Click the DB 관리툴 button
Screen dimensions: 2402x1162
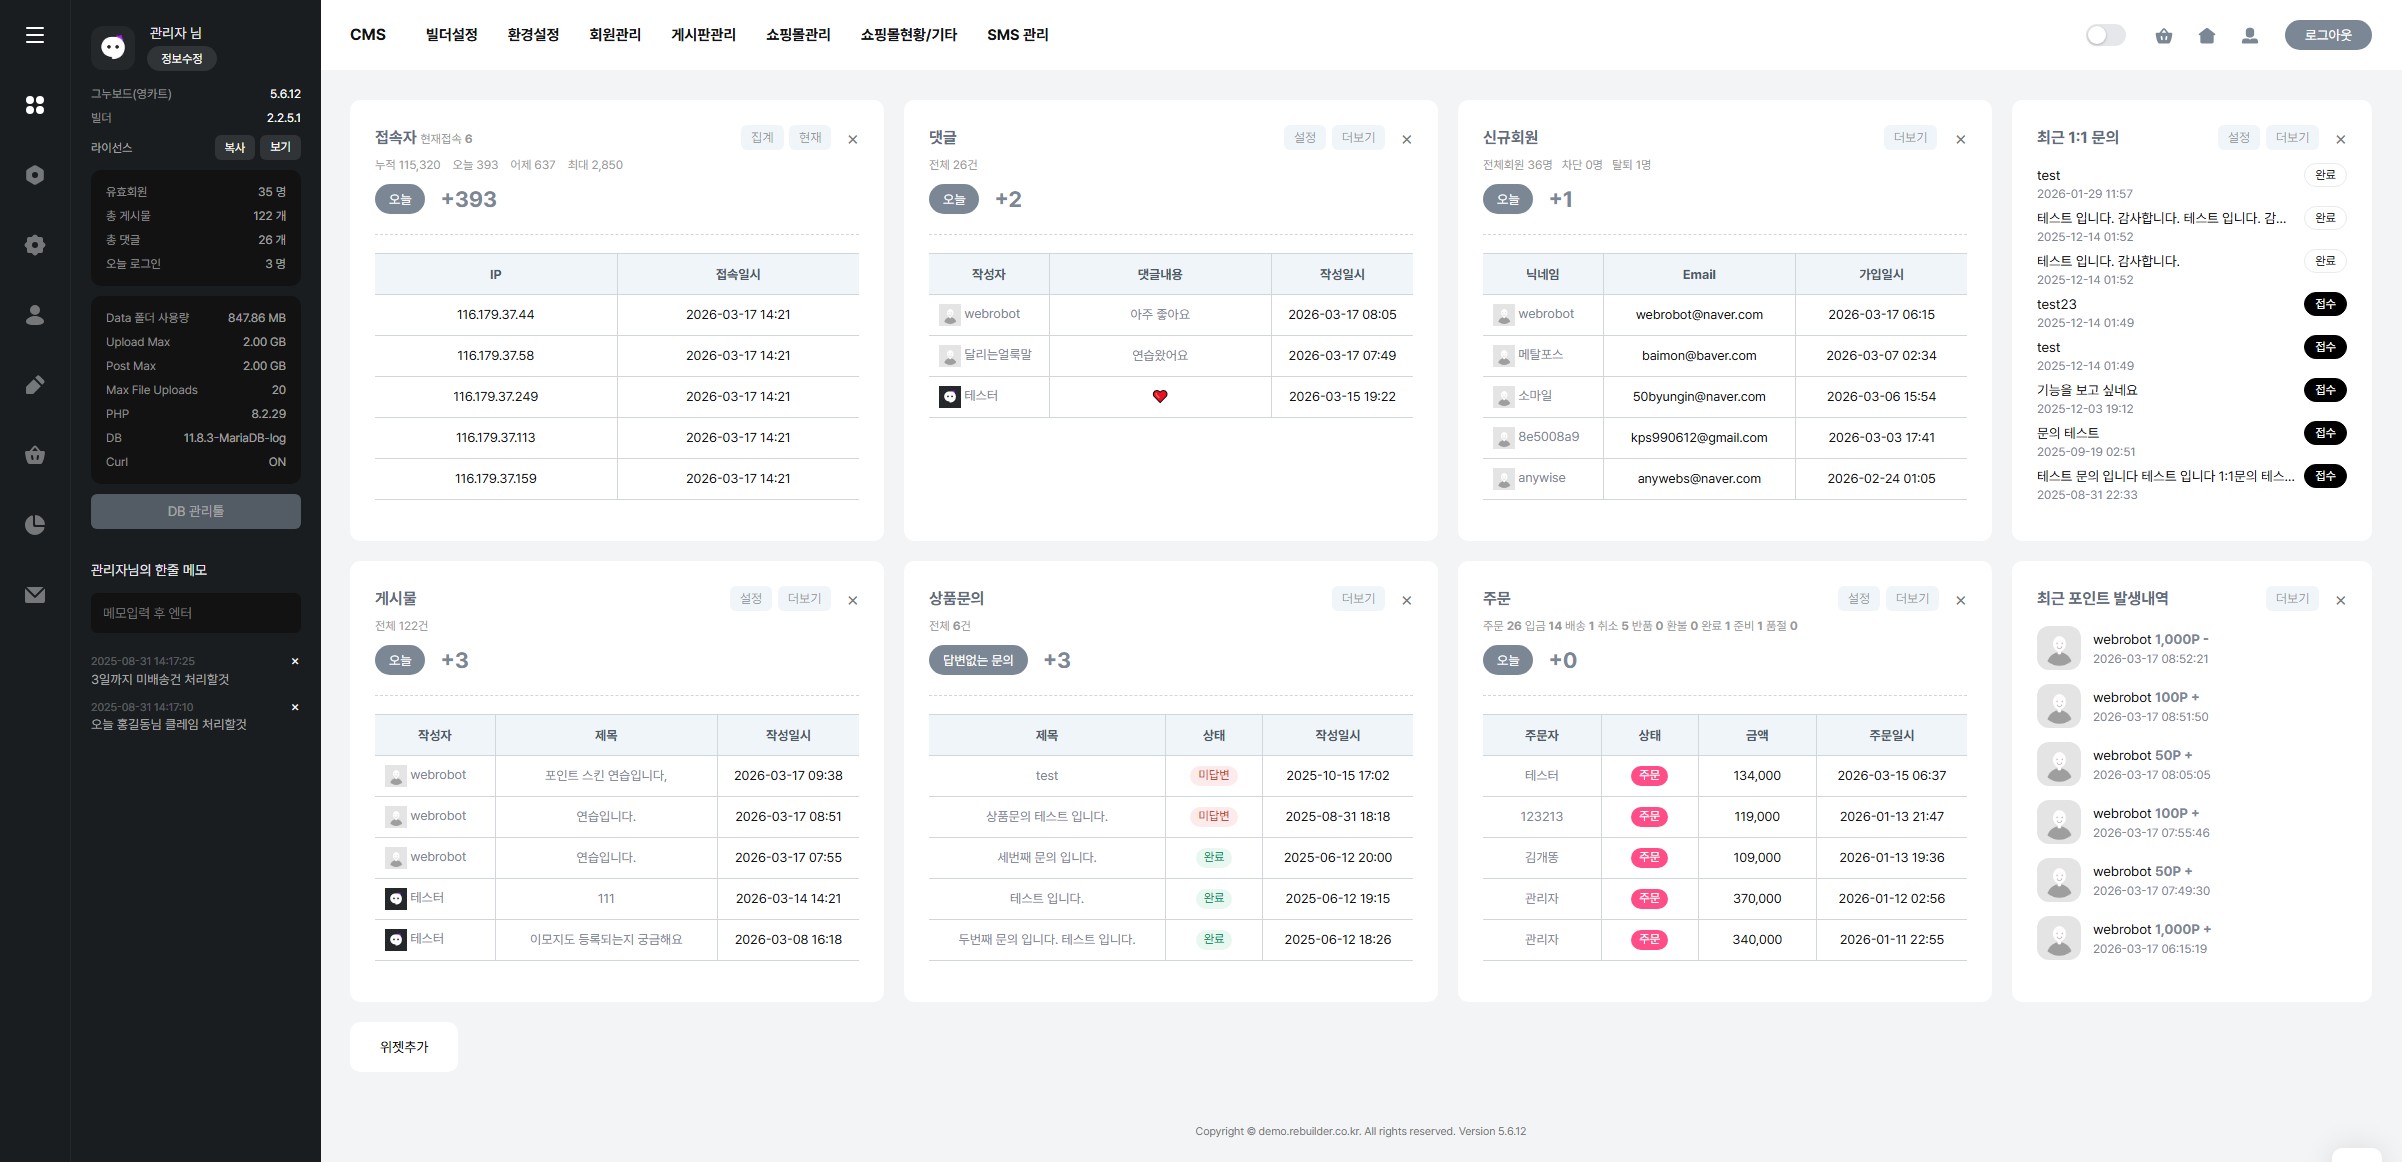(x=196, y=511)
